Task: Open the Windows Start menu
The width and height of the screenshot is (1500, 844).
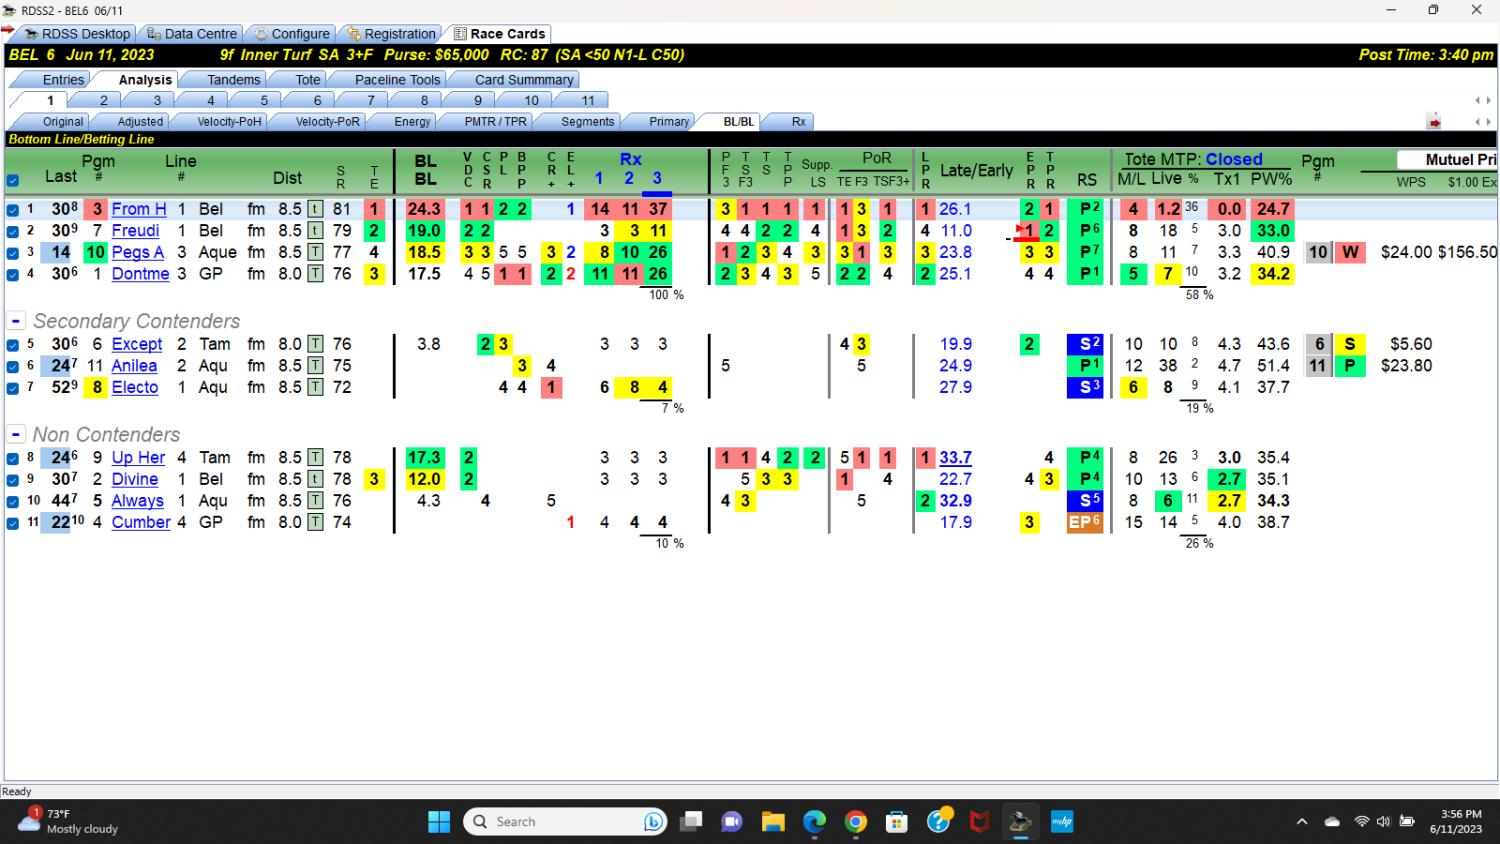Action: [439, 822]
